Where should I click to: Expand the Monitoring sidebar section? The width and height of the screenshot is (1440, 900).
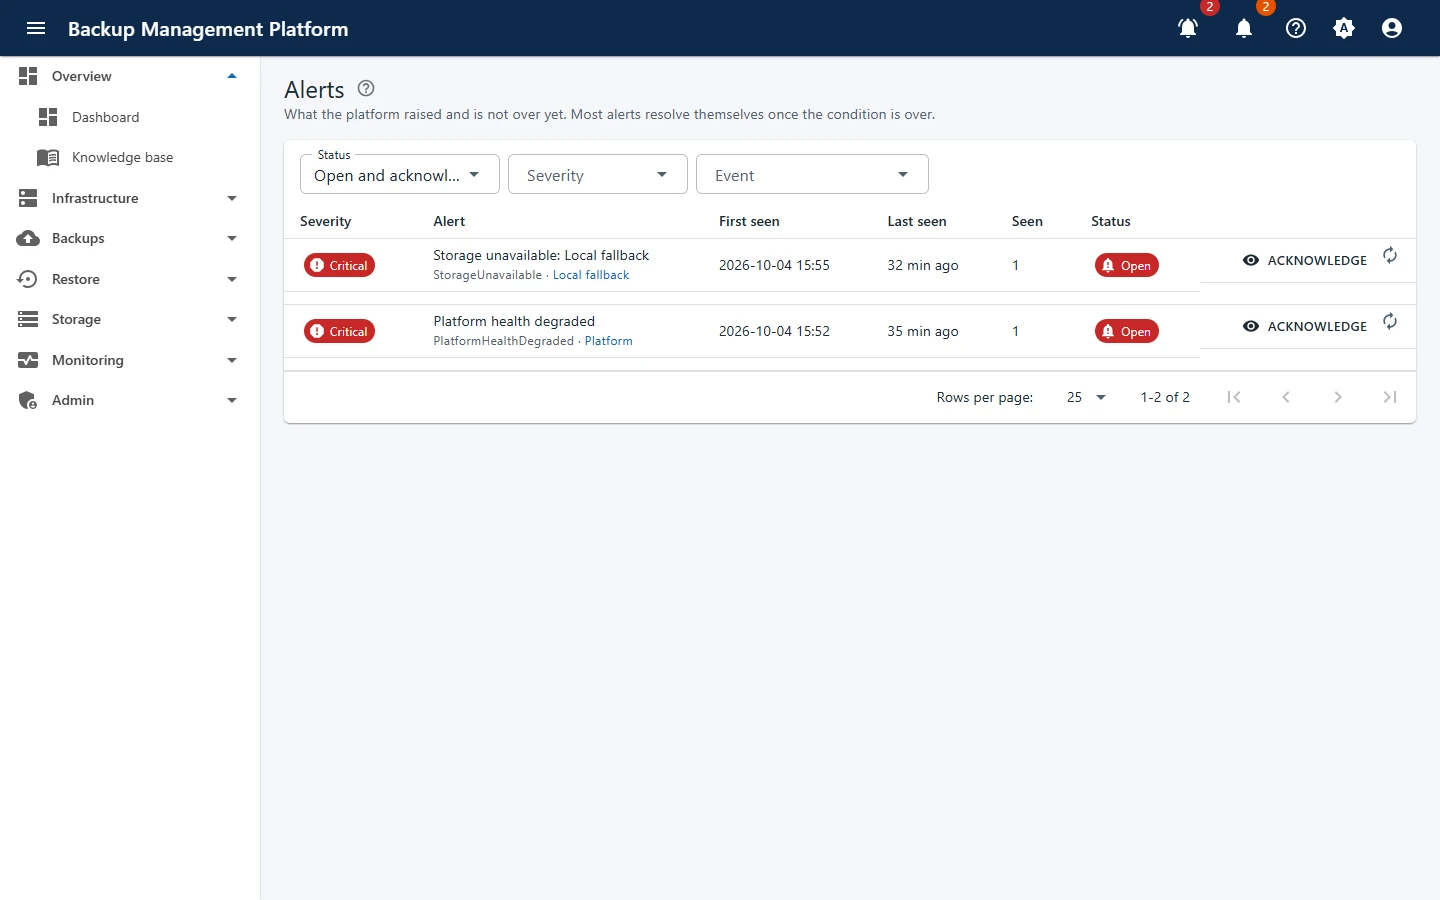point(130,360)
